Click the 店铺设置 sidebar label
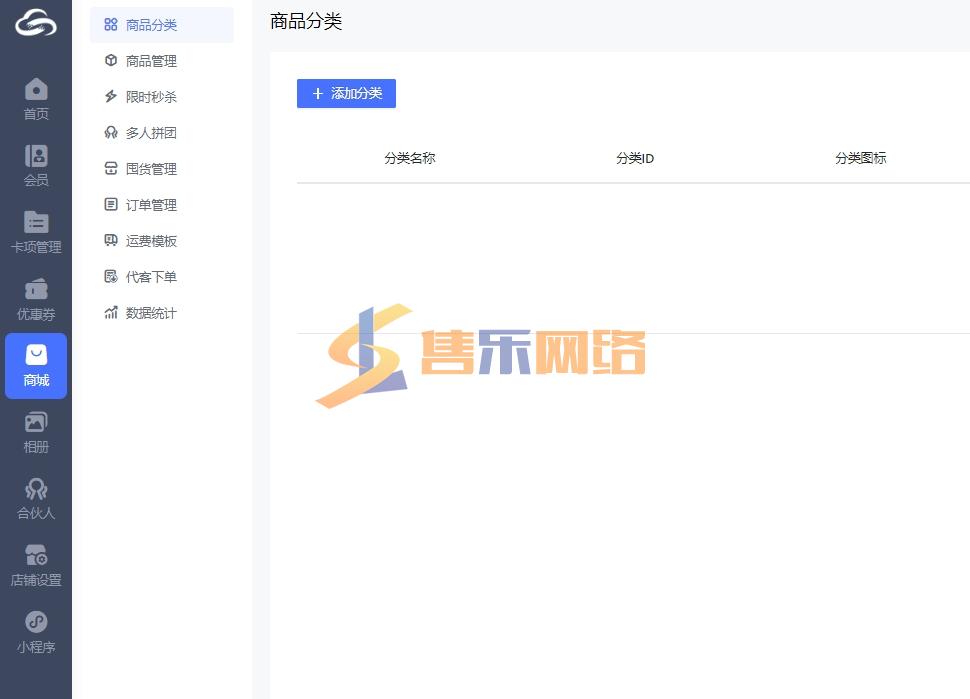This screenshot has width=970, height=699. coord(36,580)
